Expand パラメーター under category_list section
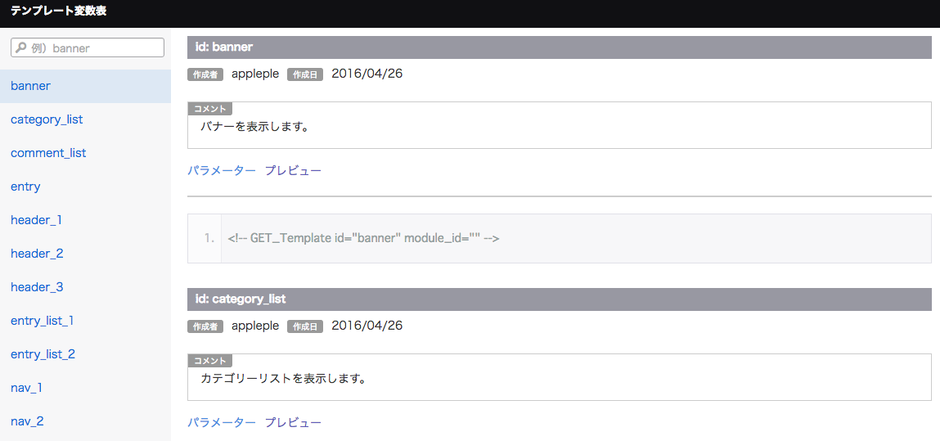 point(221,423)
